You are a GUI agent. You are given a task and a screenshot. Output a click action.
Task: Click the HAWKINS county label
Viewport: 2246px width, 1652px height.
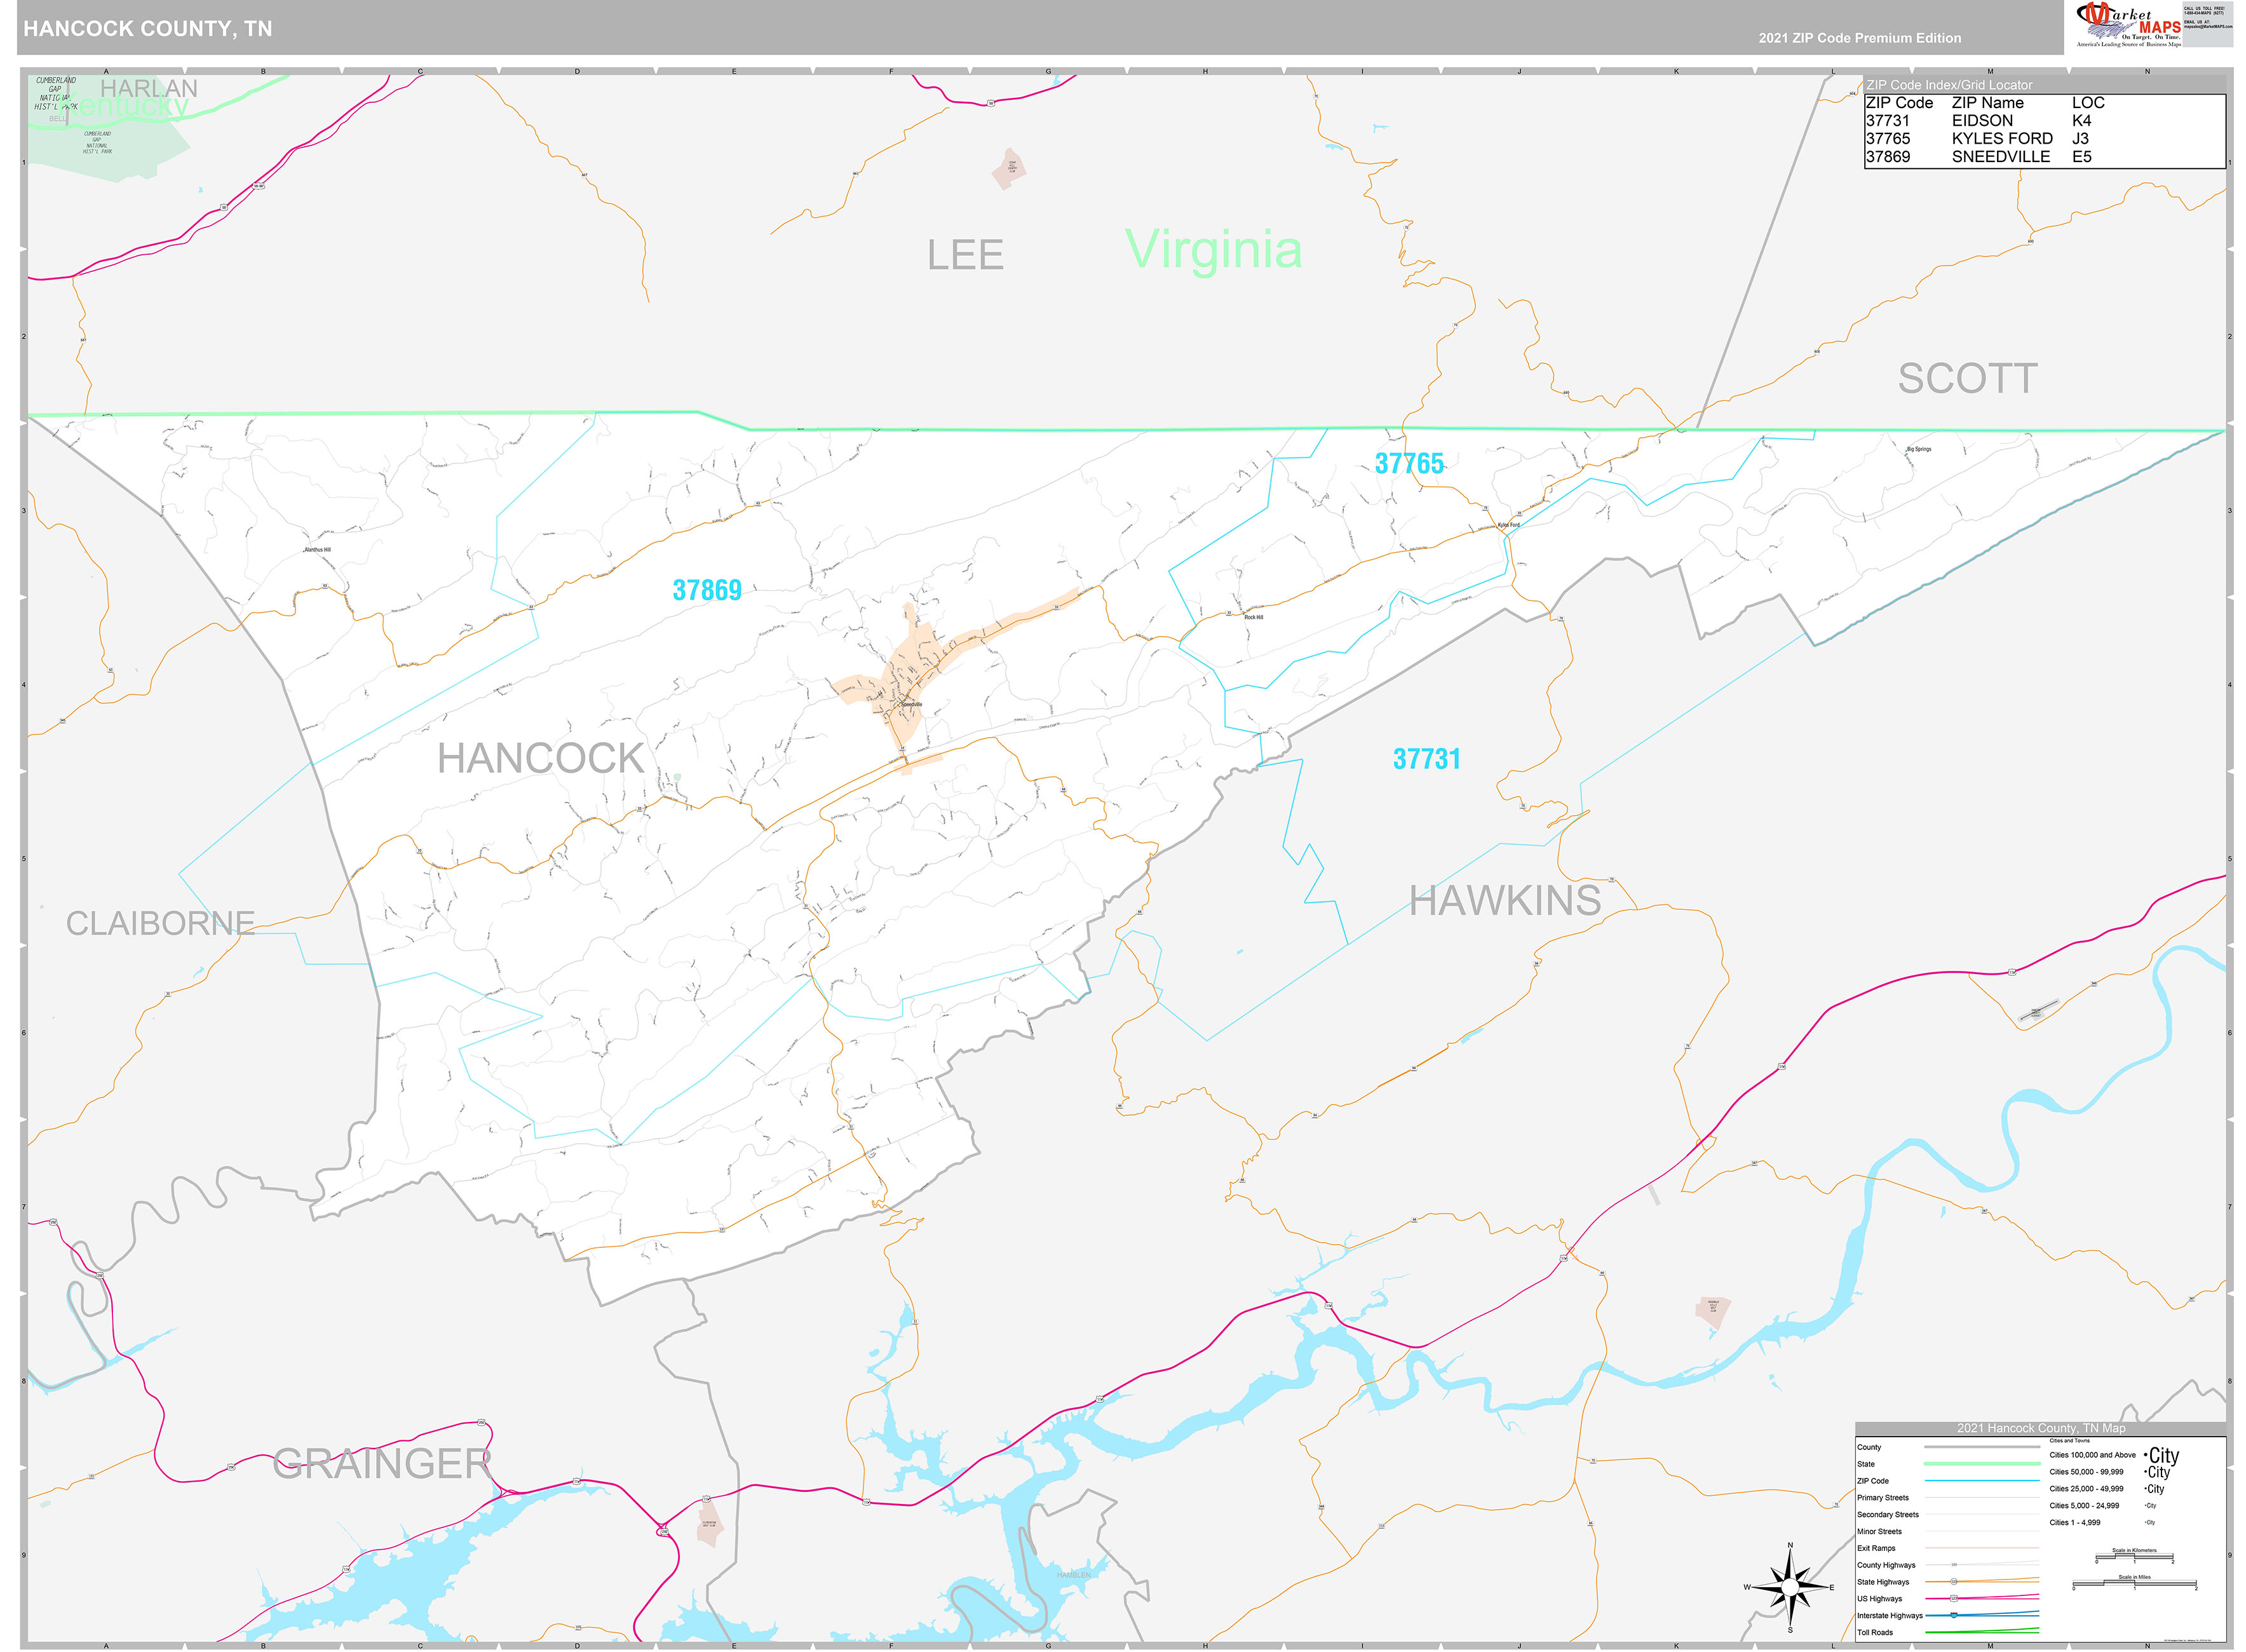click(1504, 901)
